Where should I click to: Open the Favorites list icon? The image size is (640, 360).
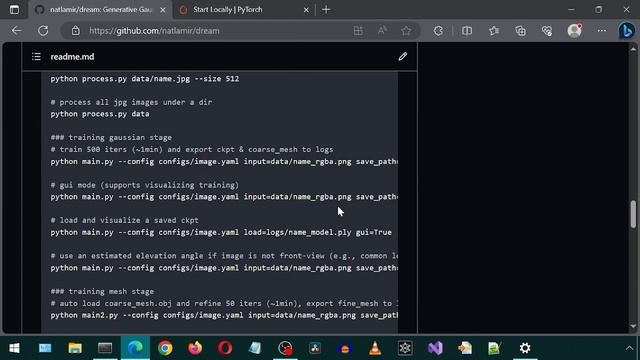(x=494, y=31)
